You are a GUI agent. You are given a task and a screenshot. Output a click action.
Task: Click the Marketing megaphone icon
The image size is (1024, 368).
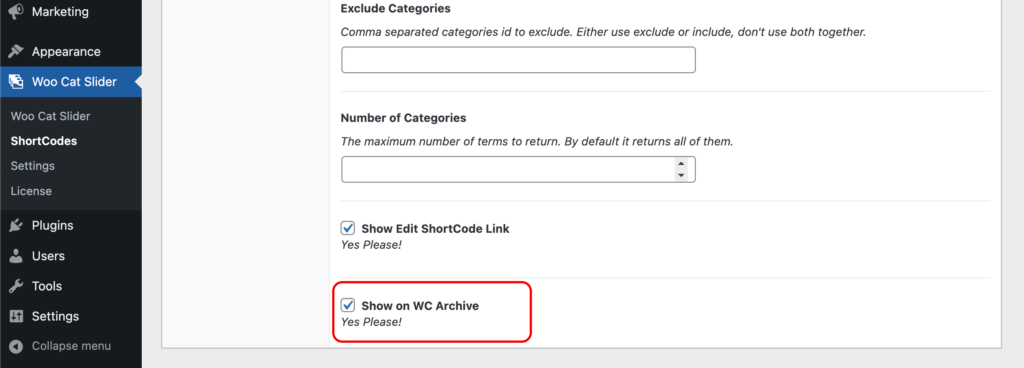tap(16, 12)
